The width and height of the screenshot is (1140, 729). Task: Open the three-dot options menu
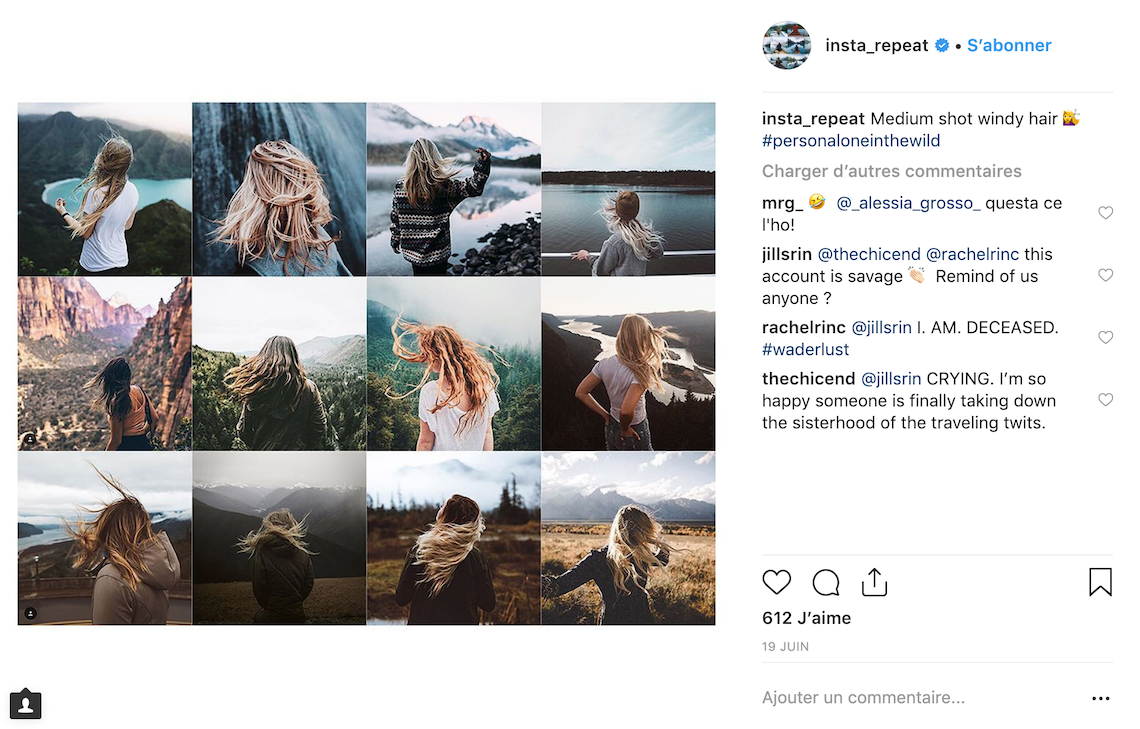pos(1101,698)
